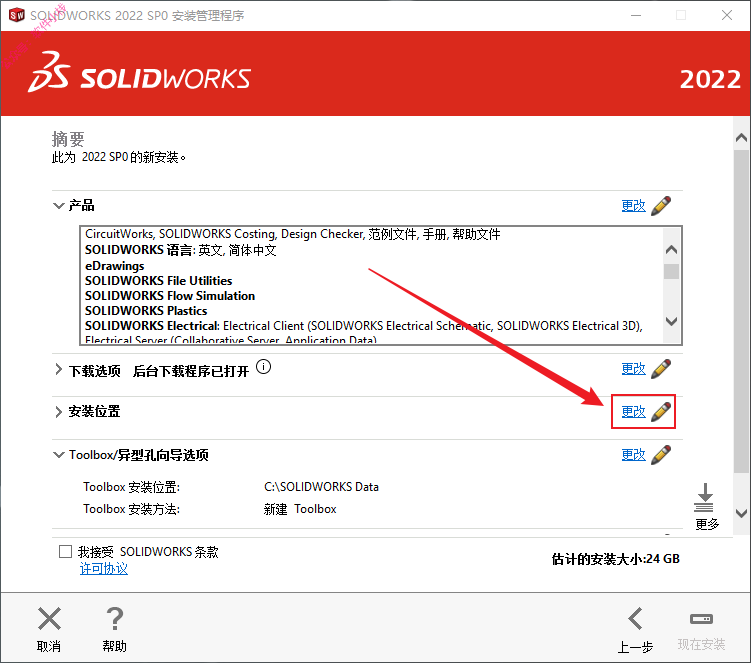This screenshot has height=663, width=751.
Task: Click the 现在安装 drive icon
Action: (701, 619)
